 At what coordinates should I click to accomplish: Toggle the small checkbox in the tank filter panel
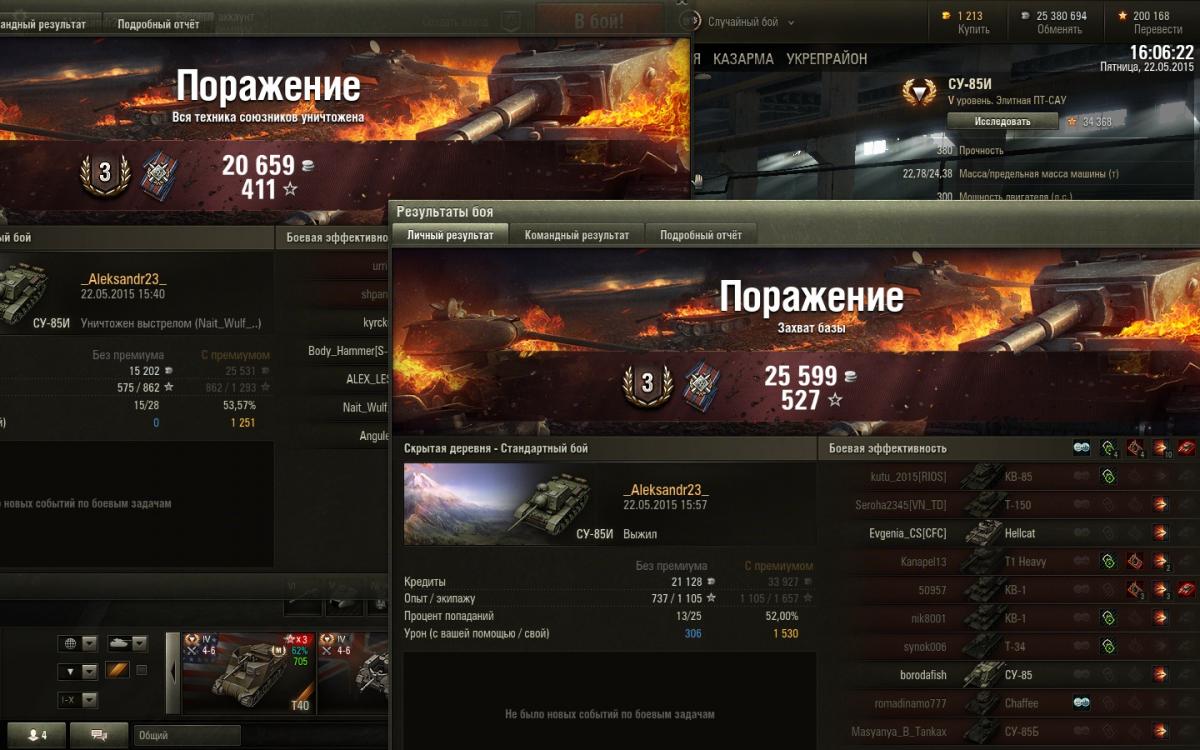pos(141,670)
